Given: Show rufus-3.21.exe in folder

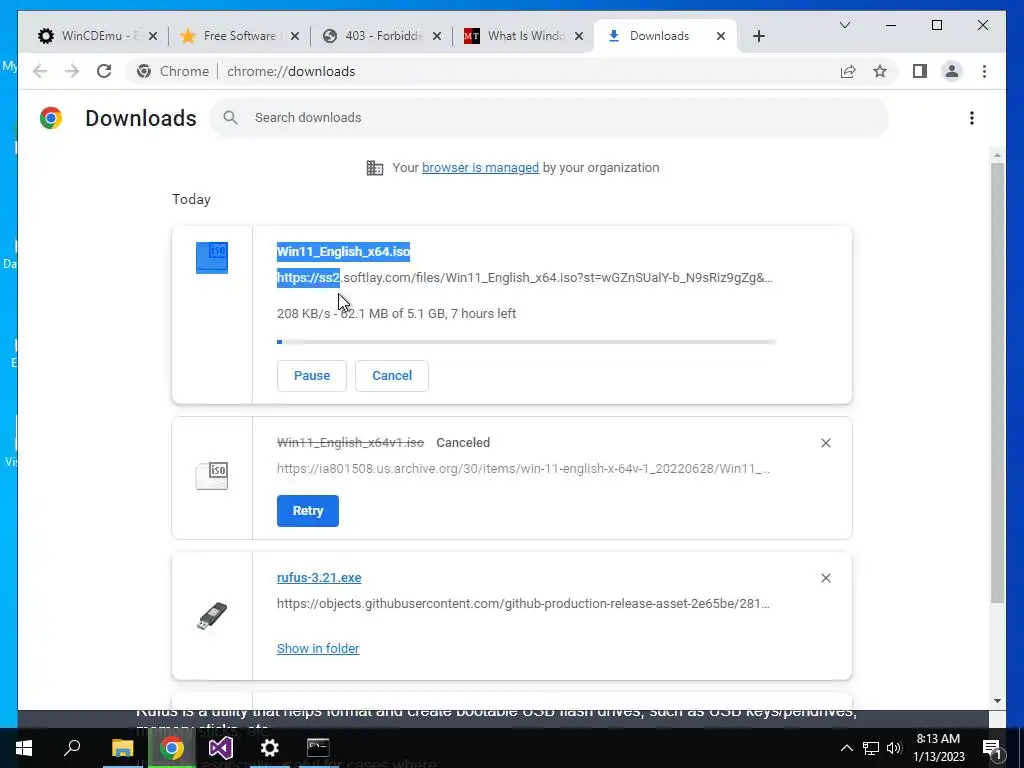Looking at the screenshot, I should pyautogui.click(x=318, y=648).
